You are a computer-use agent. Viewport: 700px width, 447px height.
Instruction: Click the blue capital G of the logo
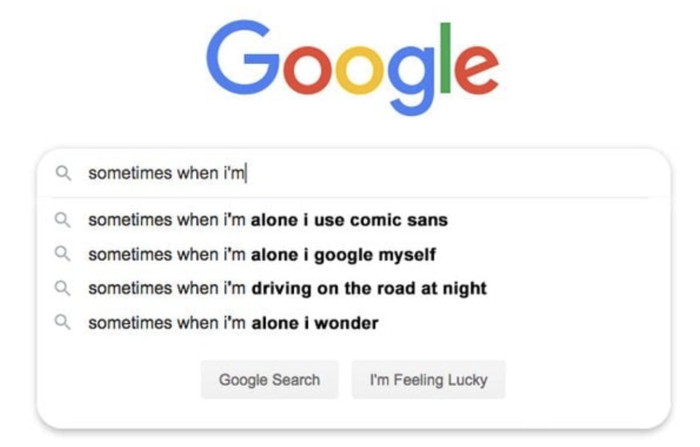pyautogui.click(x=242, y=57)
